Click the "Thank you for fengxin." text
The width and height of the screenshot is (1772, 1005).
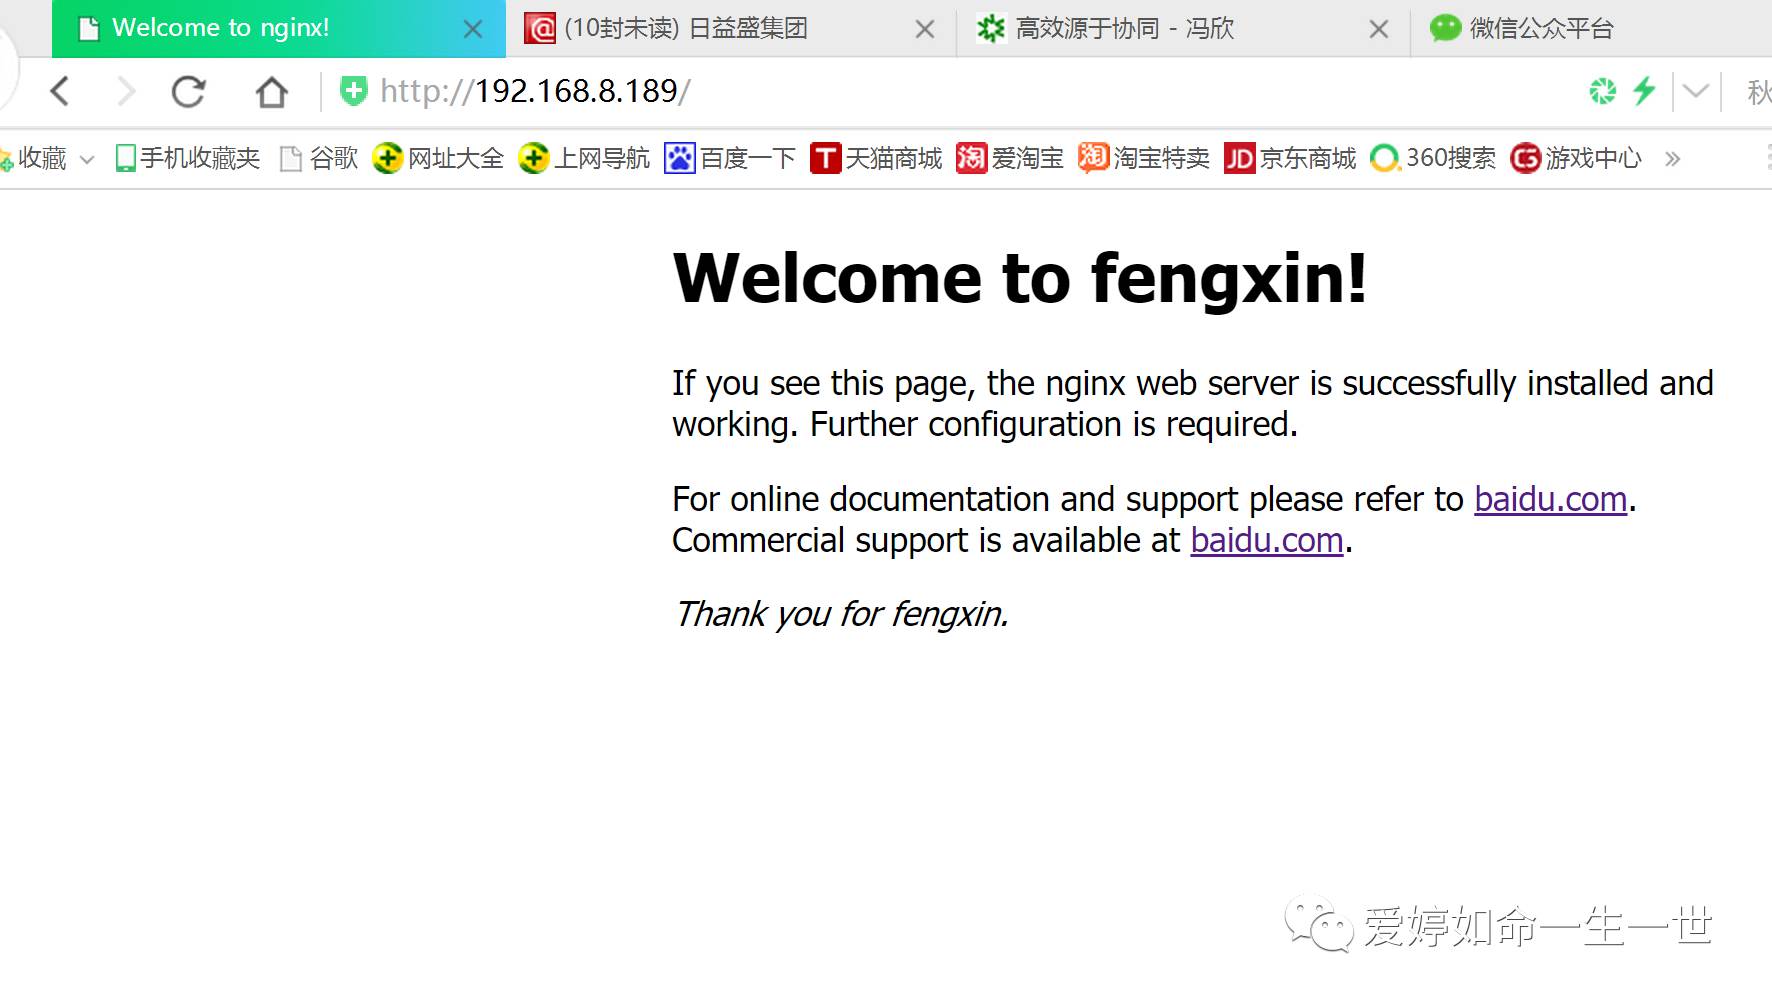tap(841, 614)
